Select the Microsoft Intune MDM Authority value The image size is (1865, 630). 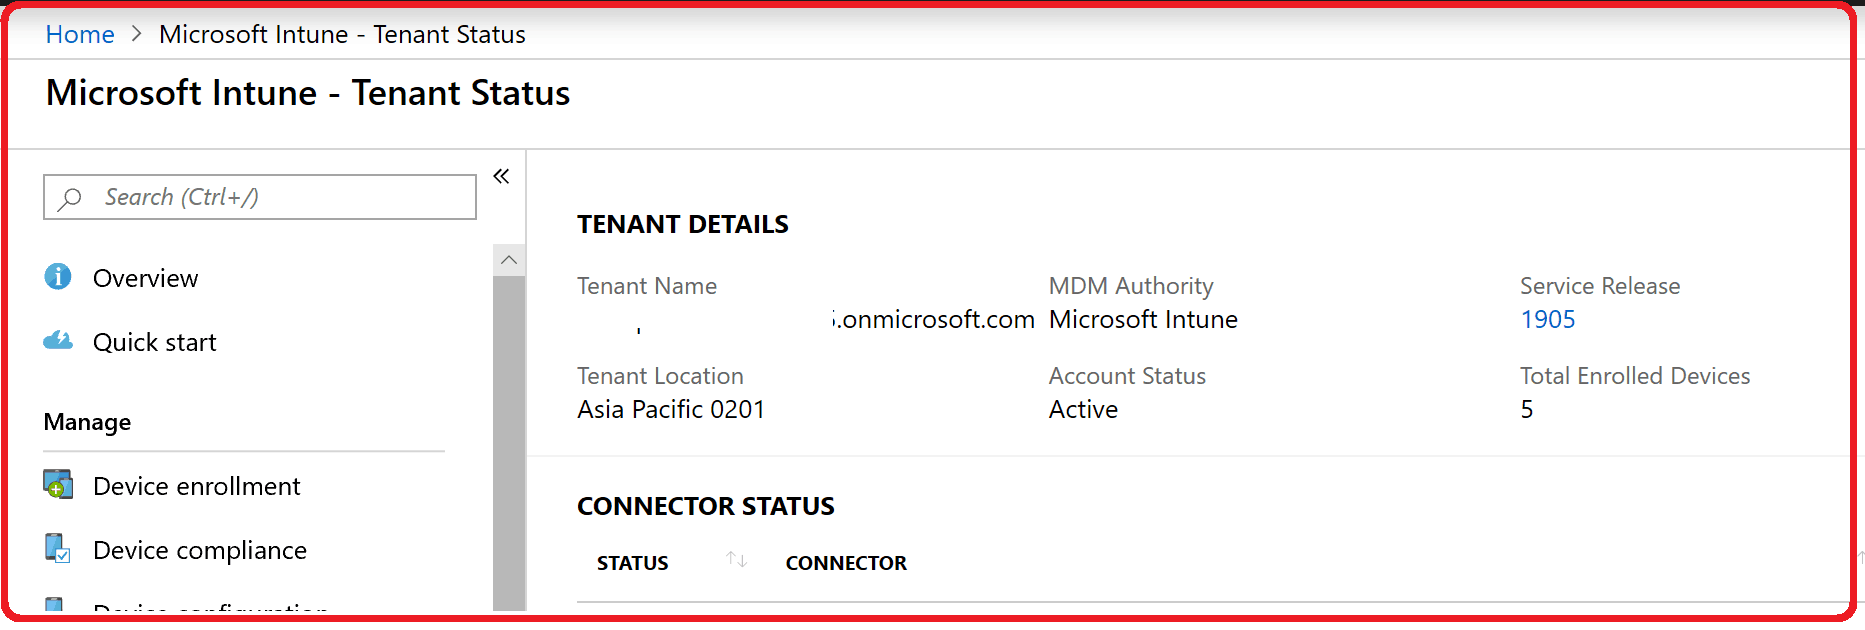(x=1143, y=319)
